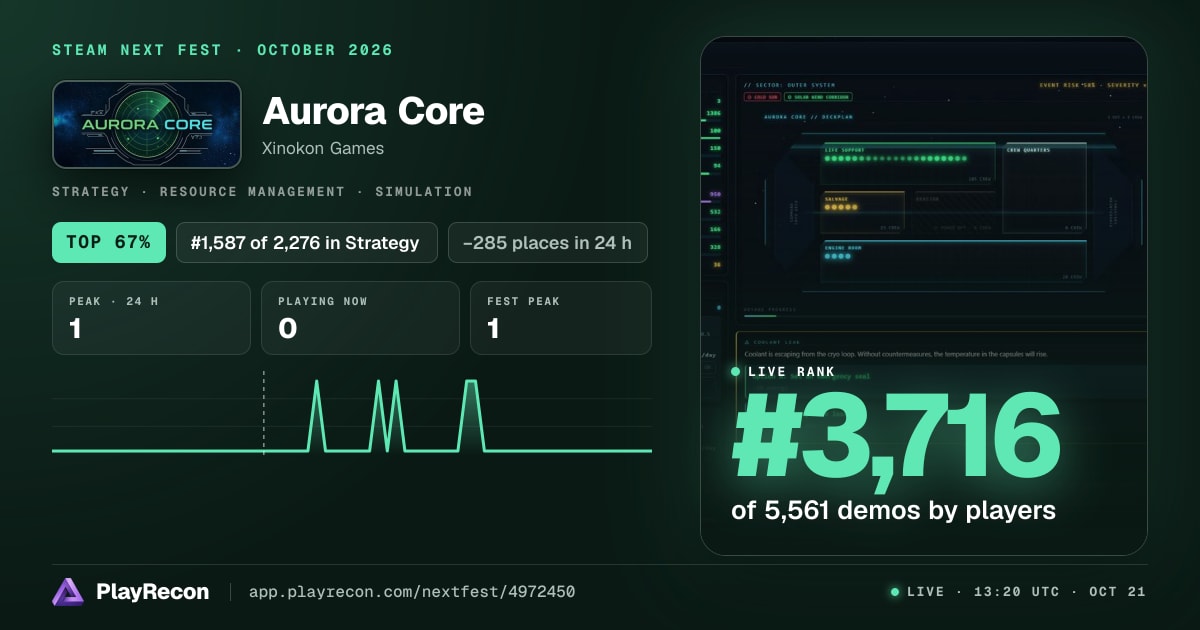Click the PlayRecon purple triangle logo
Viewport: 1200px width, 630px height.
68,592
